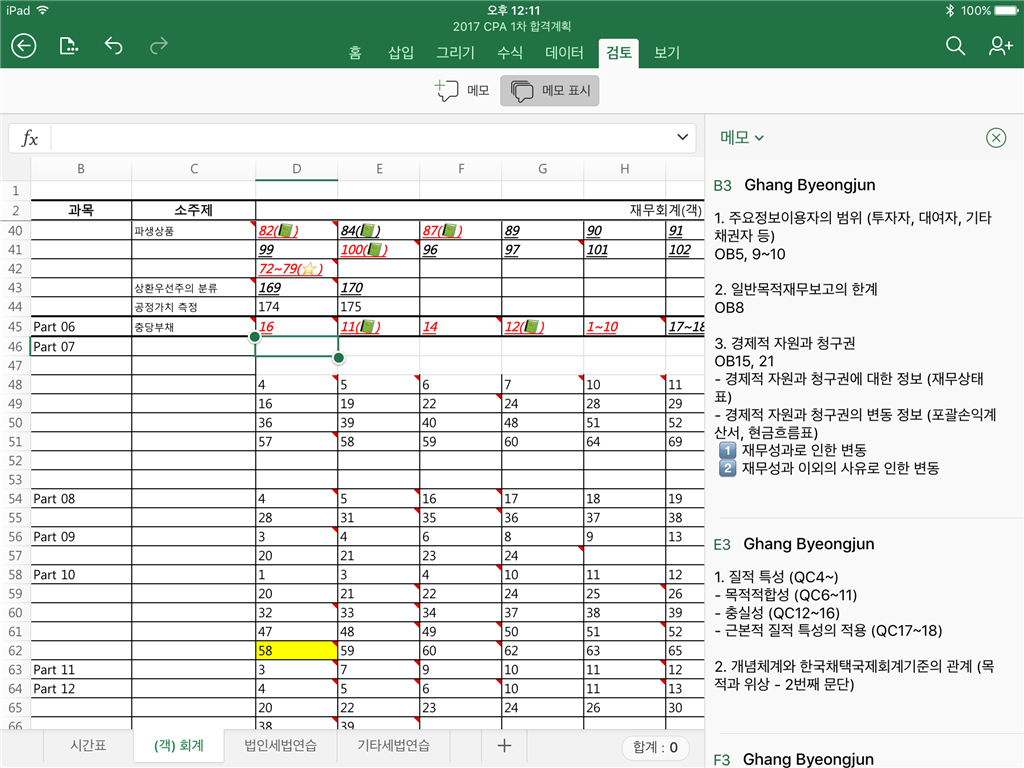The height and width of the screenshot is (768, 1024).
Task: Select the red 1~10 cell
Action: tap(624, 327)
